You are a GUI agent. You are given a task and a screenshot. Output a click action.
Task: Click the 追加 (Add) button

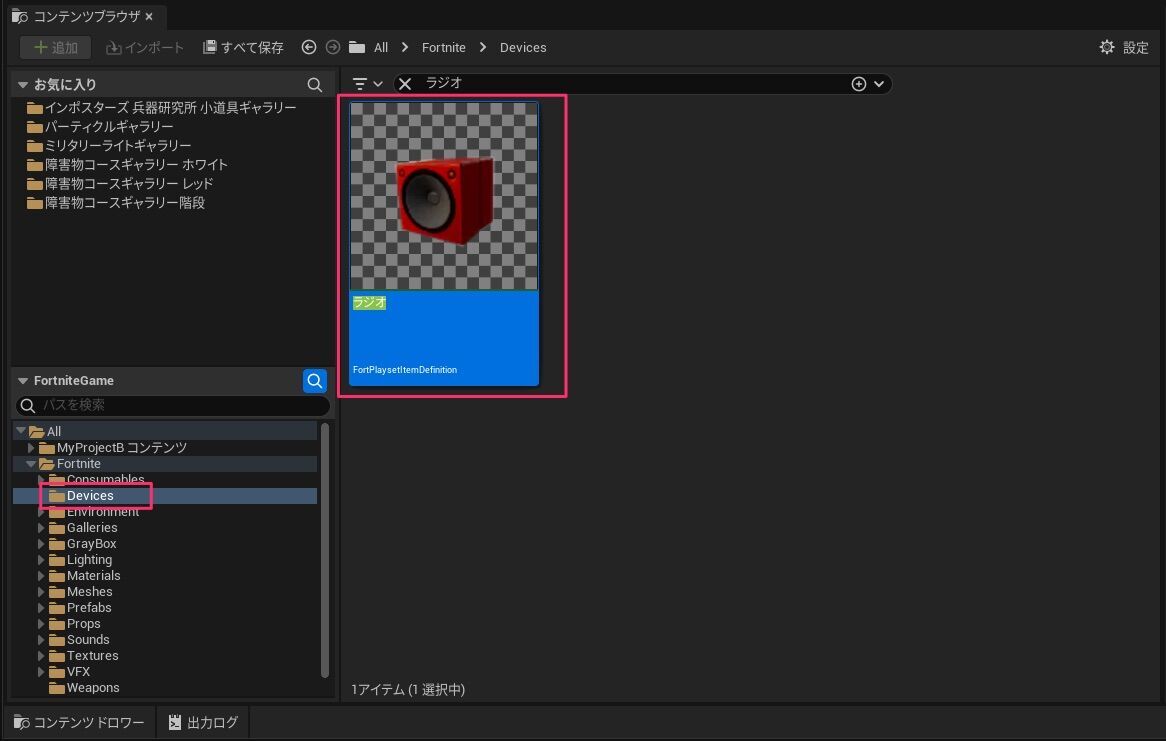point(56,48)
